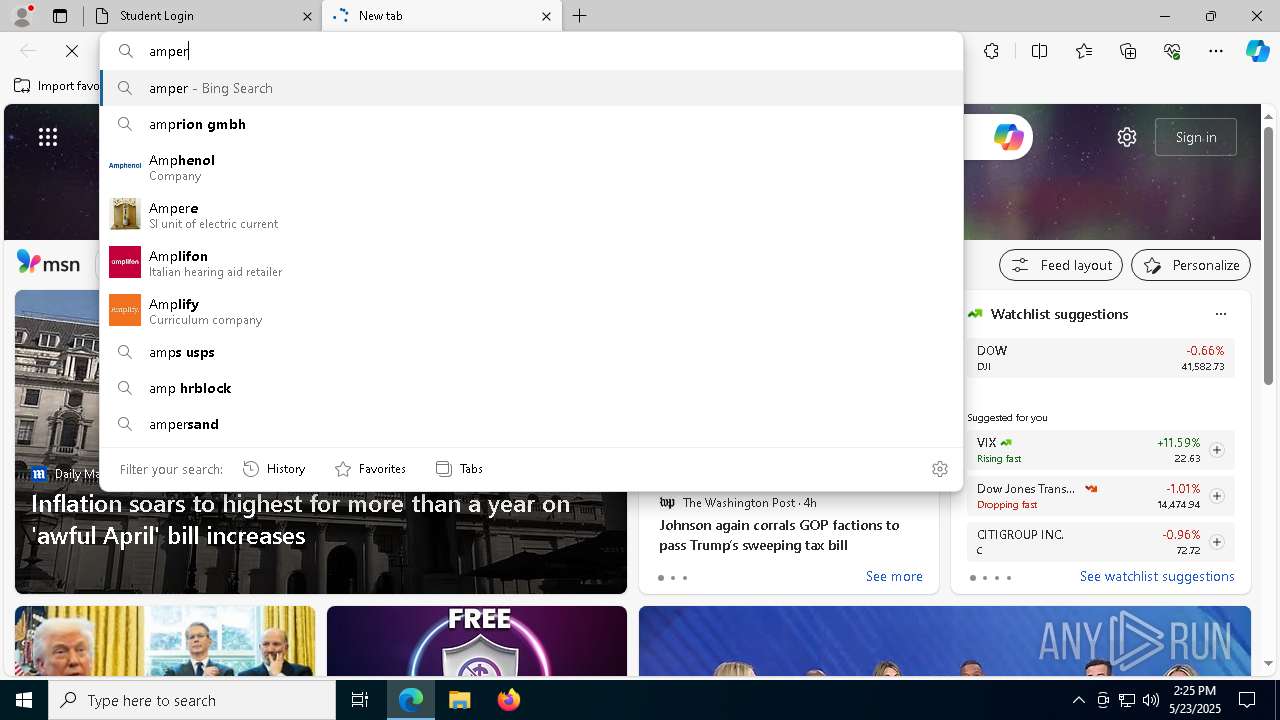Click the Personalize button
The height and width of the screenshot is (720, 1280).
pos(1191,265)
